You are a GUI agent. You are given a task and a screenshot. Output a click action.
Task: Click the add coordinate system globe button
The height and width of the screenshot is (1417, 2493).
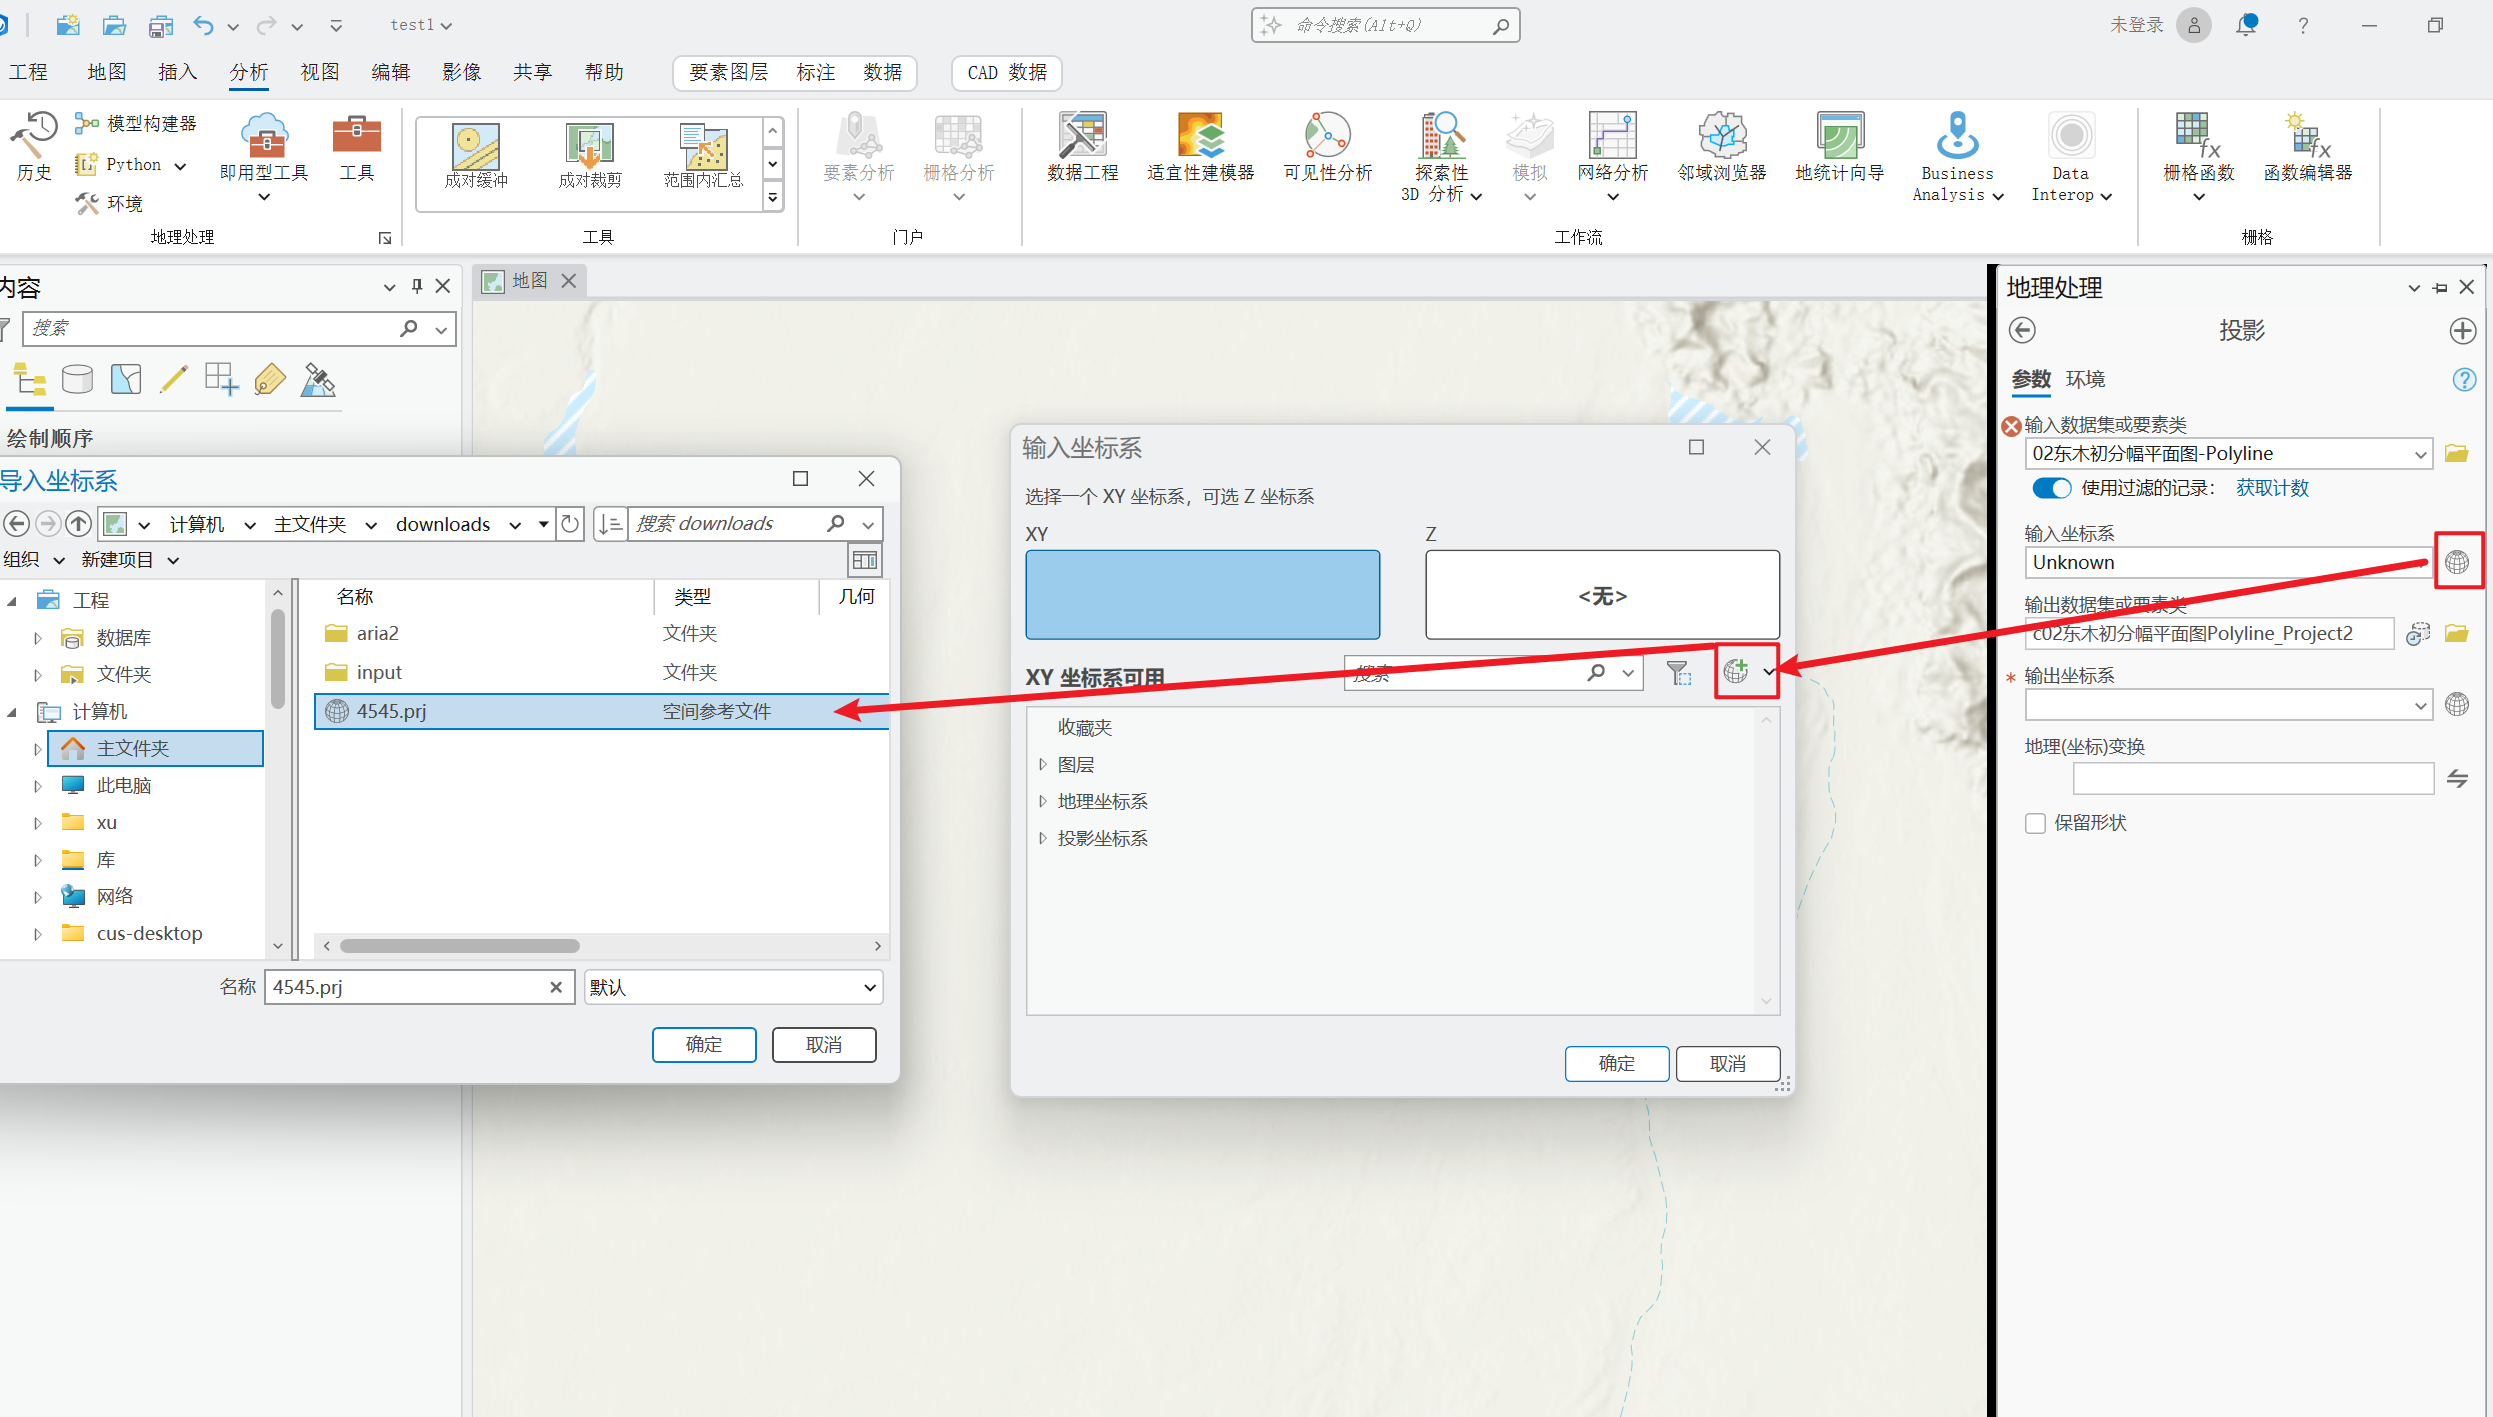click(1736, 672)
